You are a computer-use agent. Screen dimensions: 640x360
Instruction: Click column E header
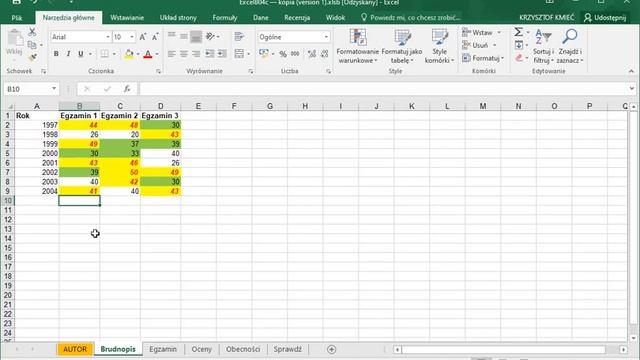198,106
